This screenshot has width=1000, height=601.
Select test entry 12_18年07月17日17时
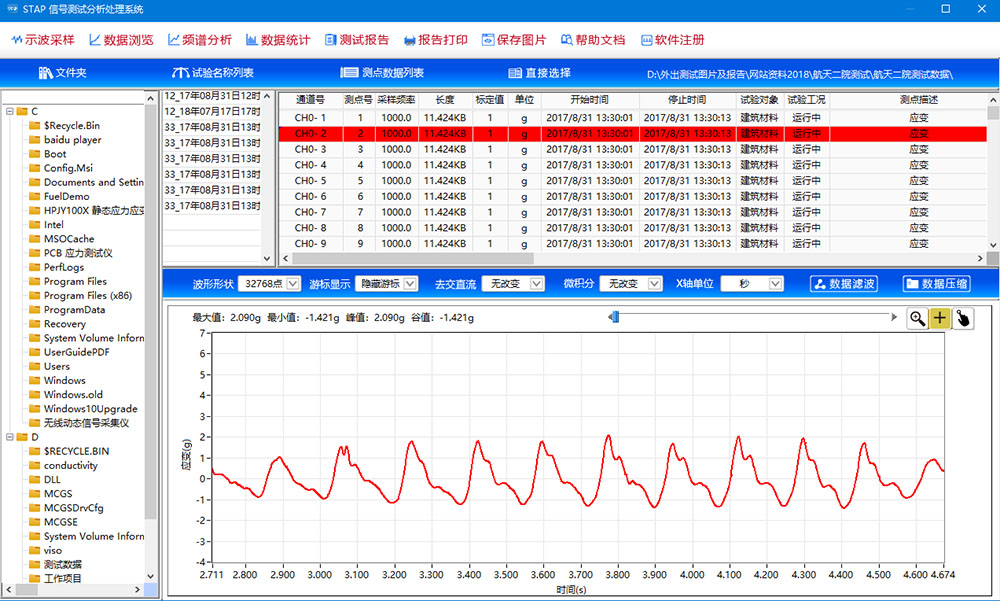(x=212, y=112)
